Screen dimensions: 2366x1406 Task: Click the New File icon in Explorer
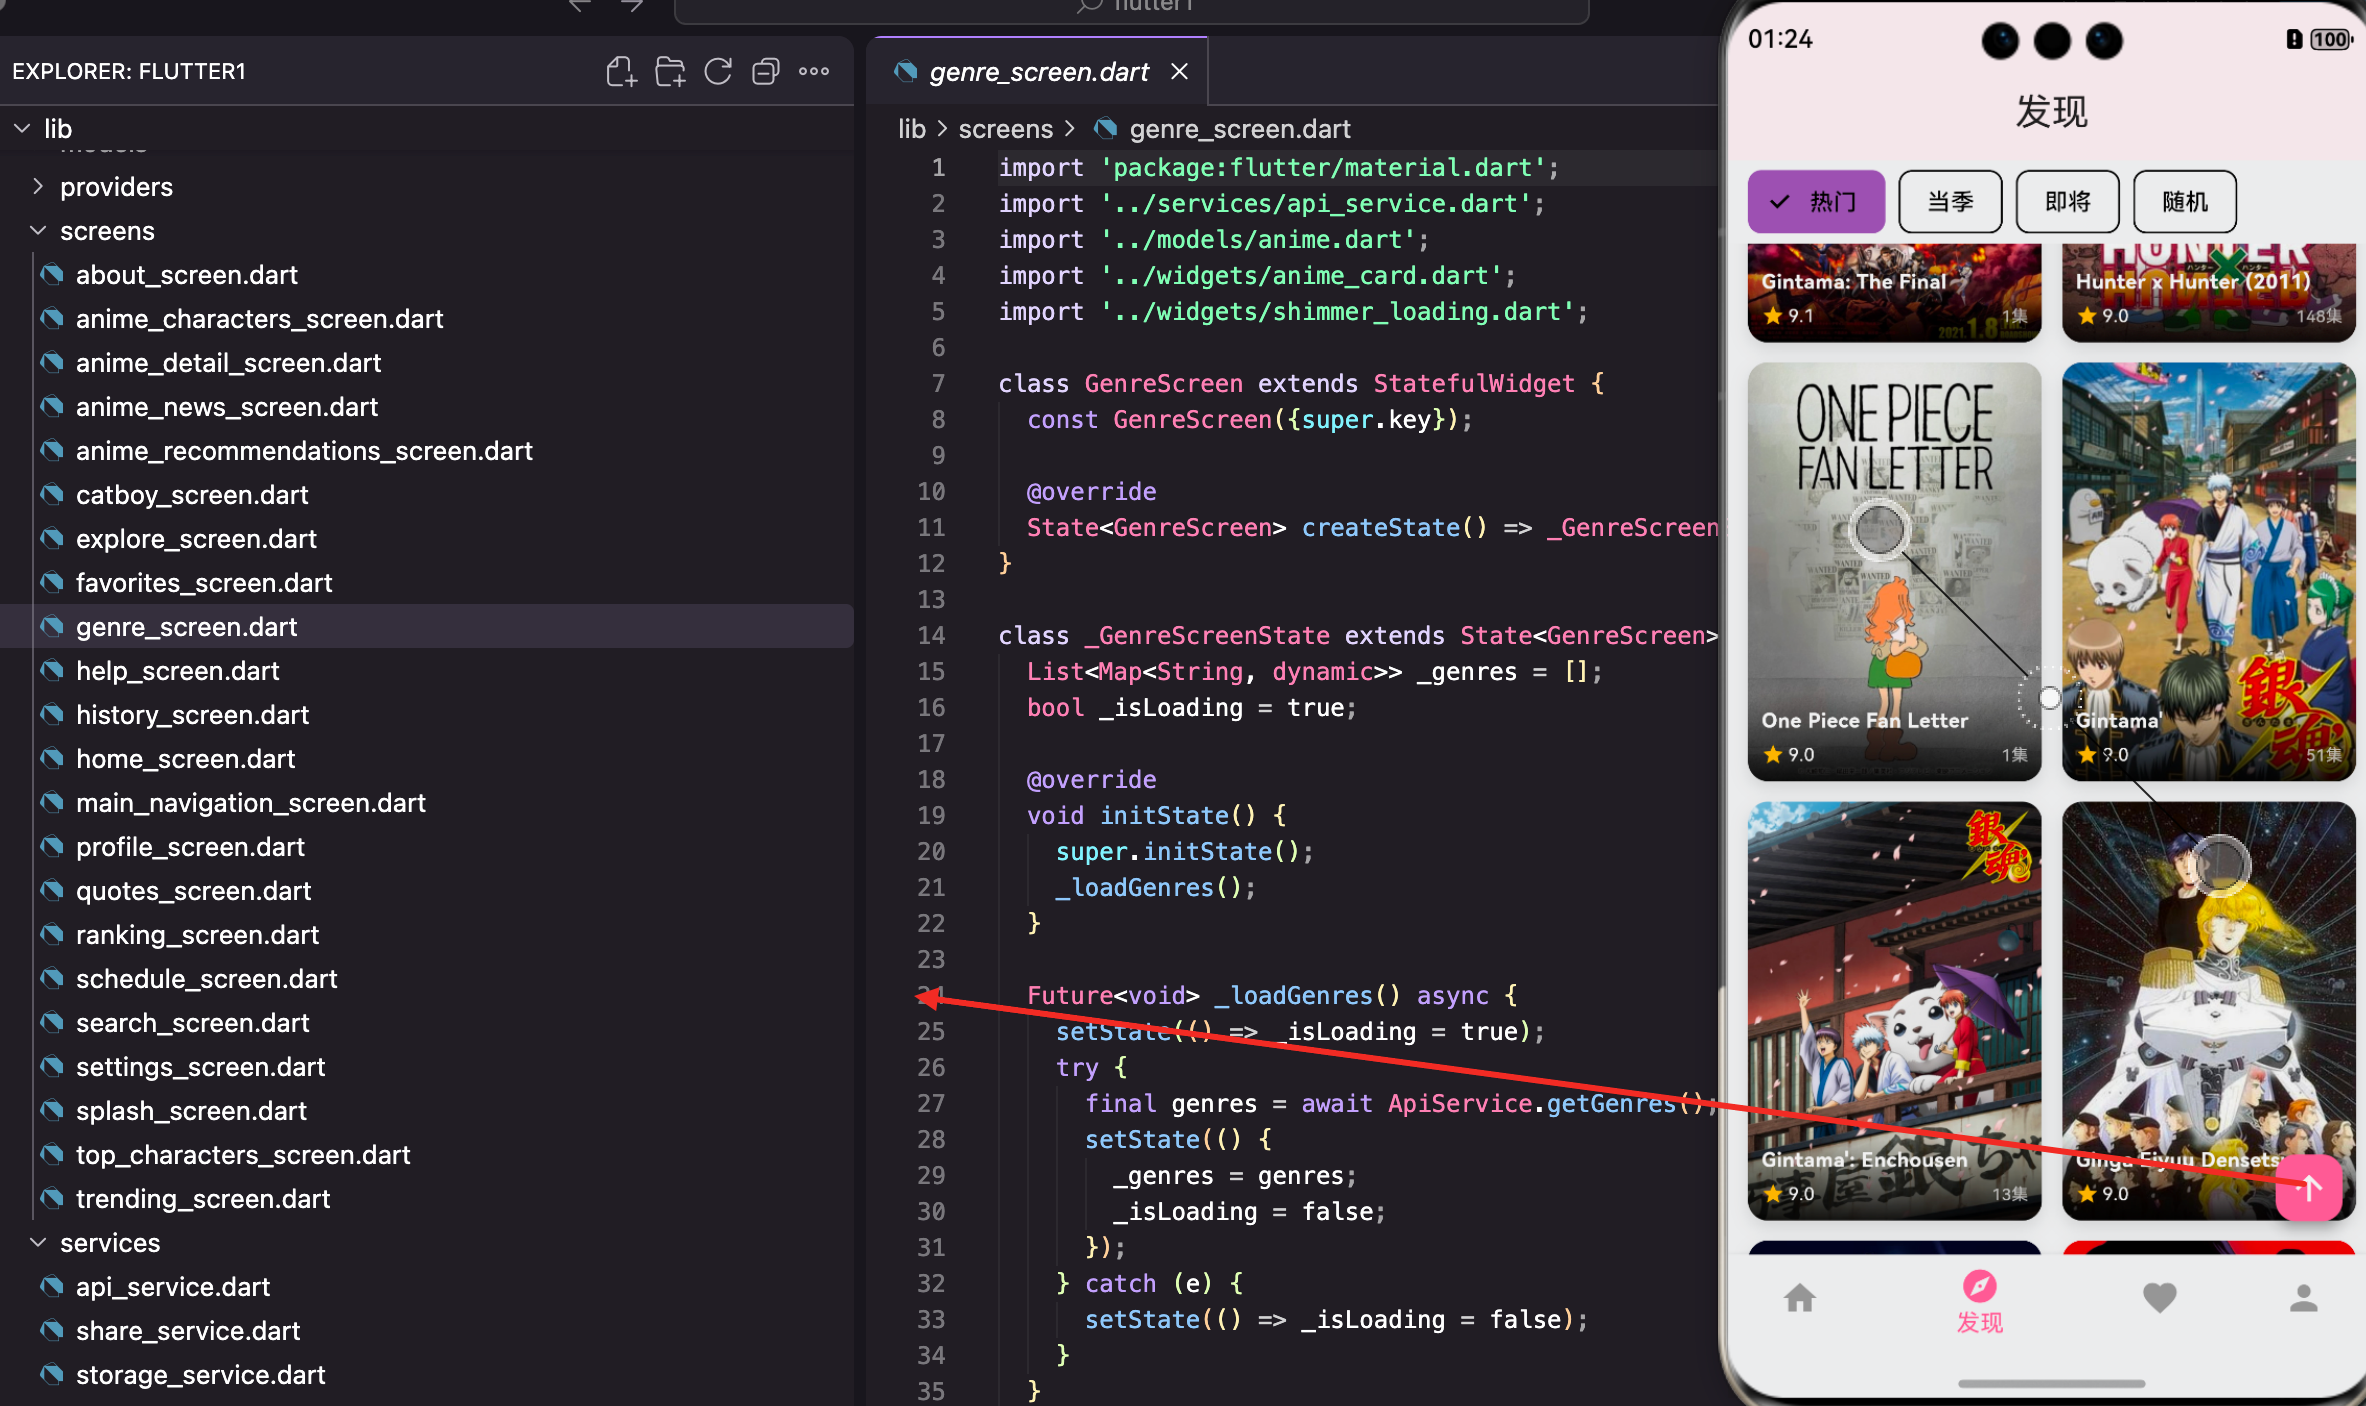click(x=621, y=72)
